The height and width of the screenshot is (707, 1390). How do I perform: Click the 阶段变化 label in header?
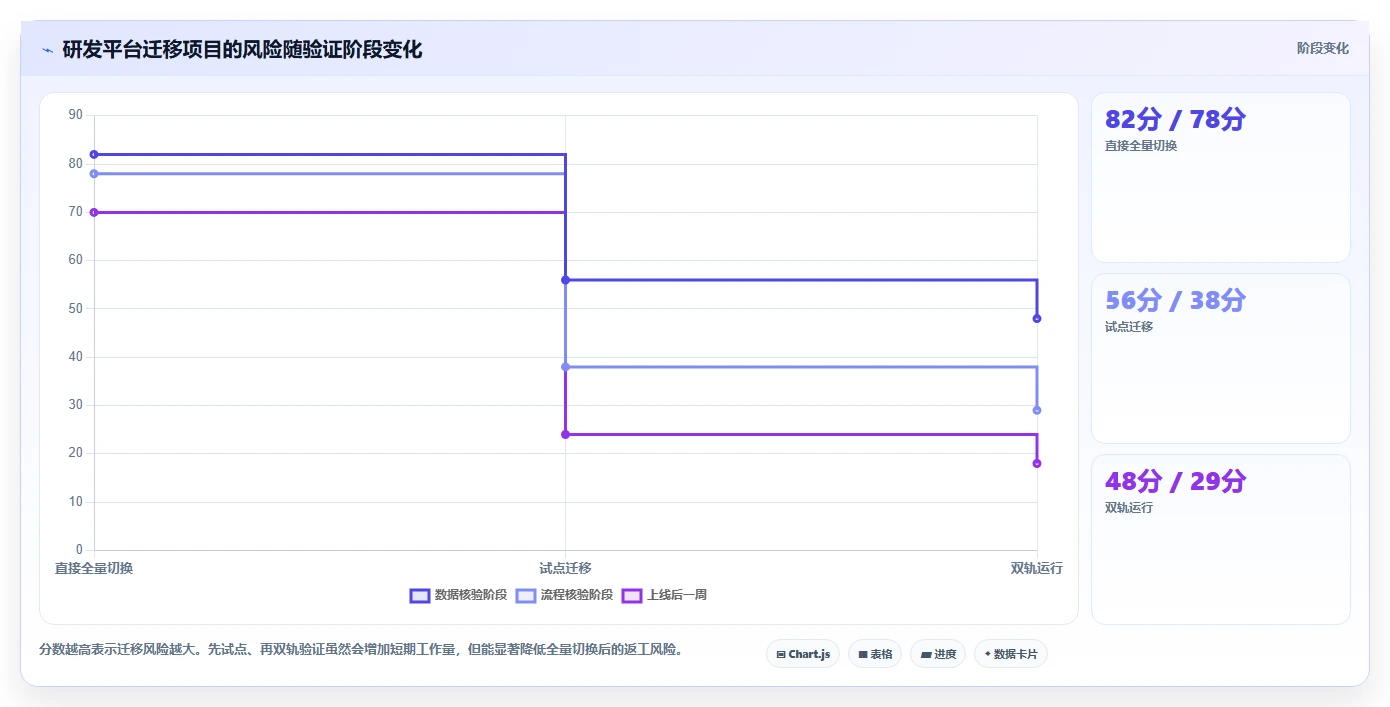click(x=1323, y=48)
